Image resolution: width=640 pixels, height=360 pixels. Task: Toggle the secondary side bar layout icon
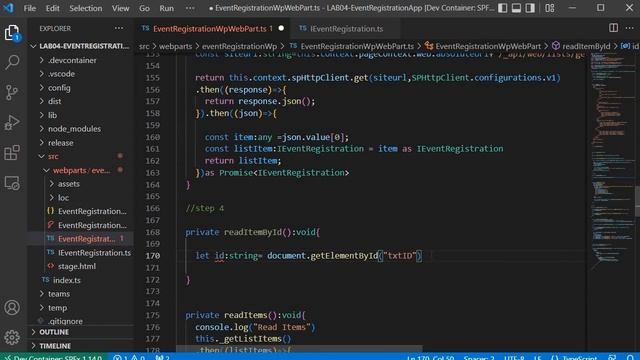point(530,8)
